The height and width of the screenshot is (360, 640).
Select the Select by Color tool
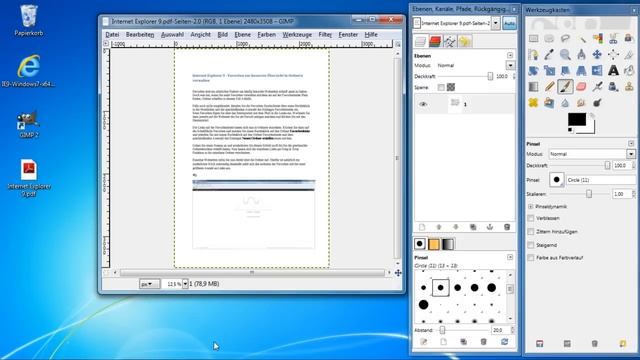click(x=597, y=39)
